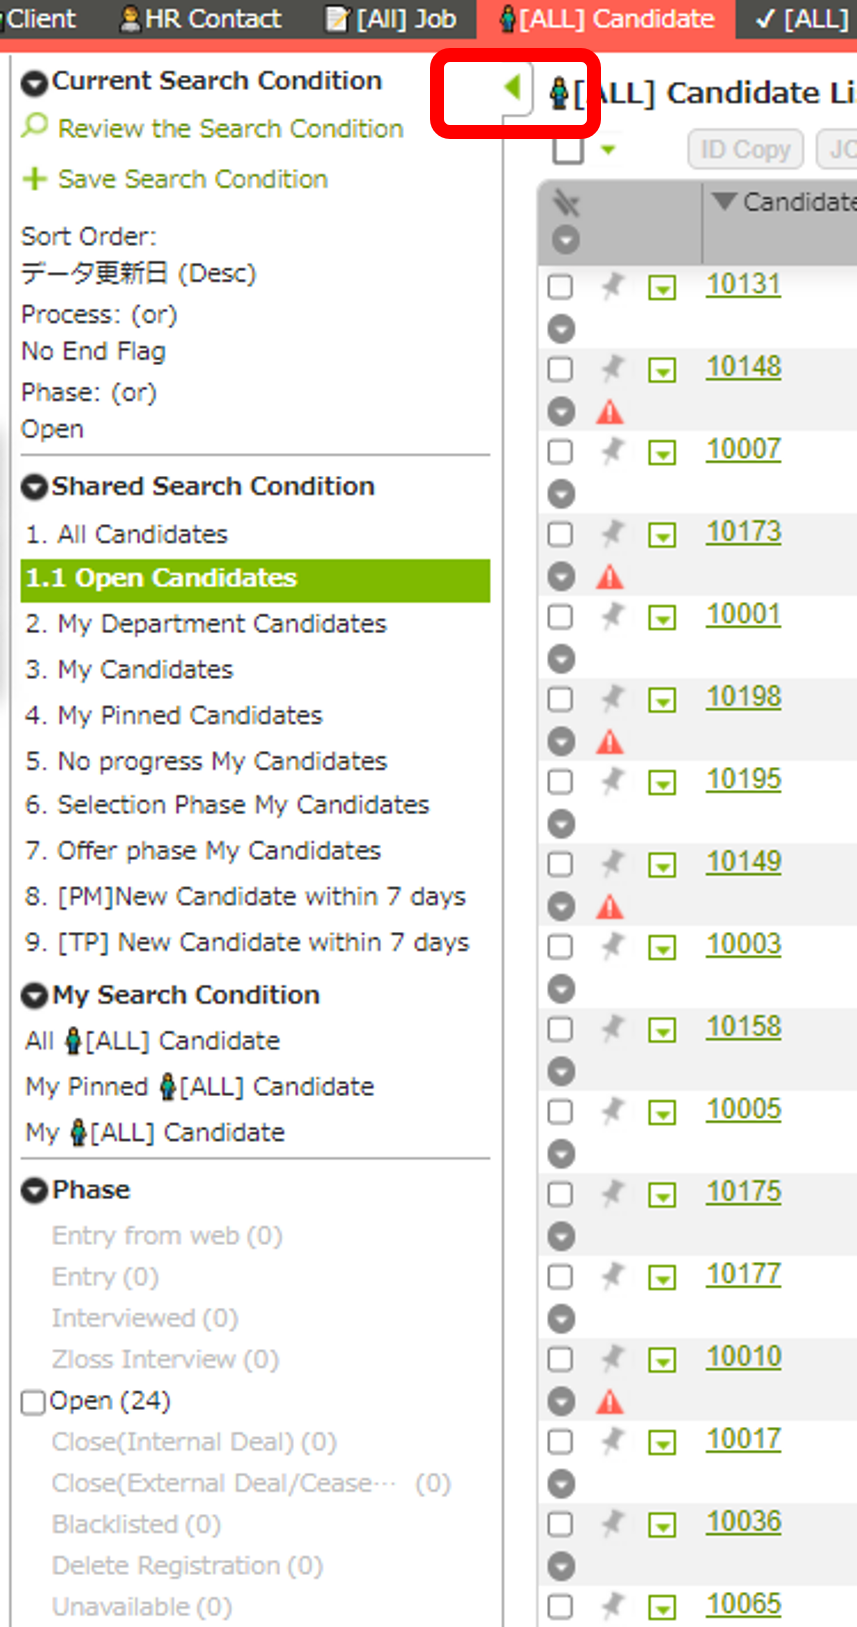The height and width of the screenshot is (1627, 857).
Task: Collapse the Shared Search Condition section
Action: [x=35, y=487]
